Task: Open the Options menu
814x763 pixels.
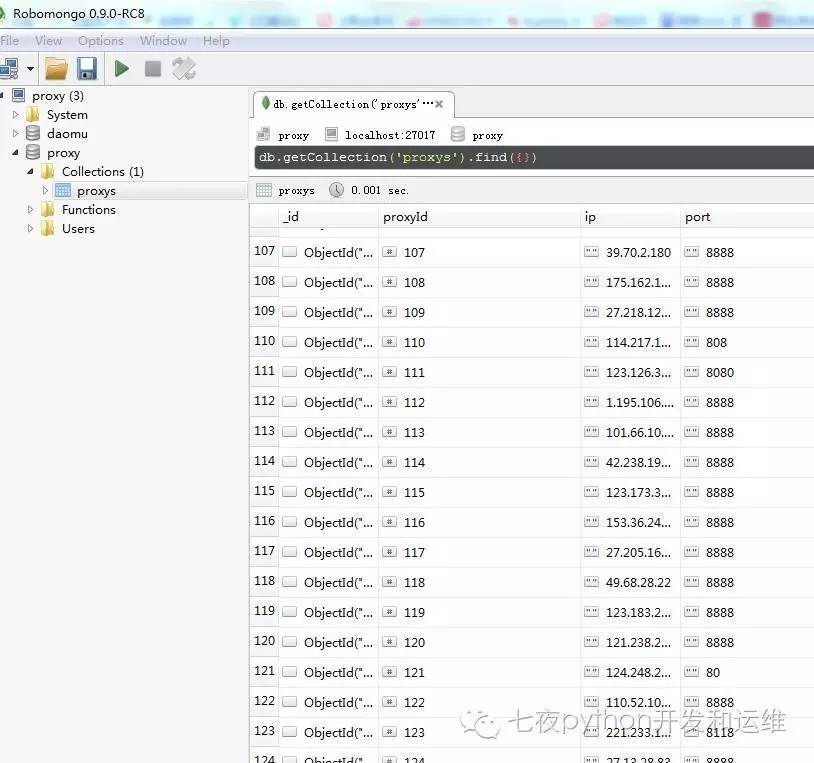Action: [x=101, y=40]
